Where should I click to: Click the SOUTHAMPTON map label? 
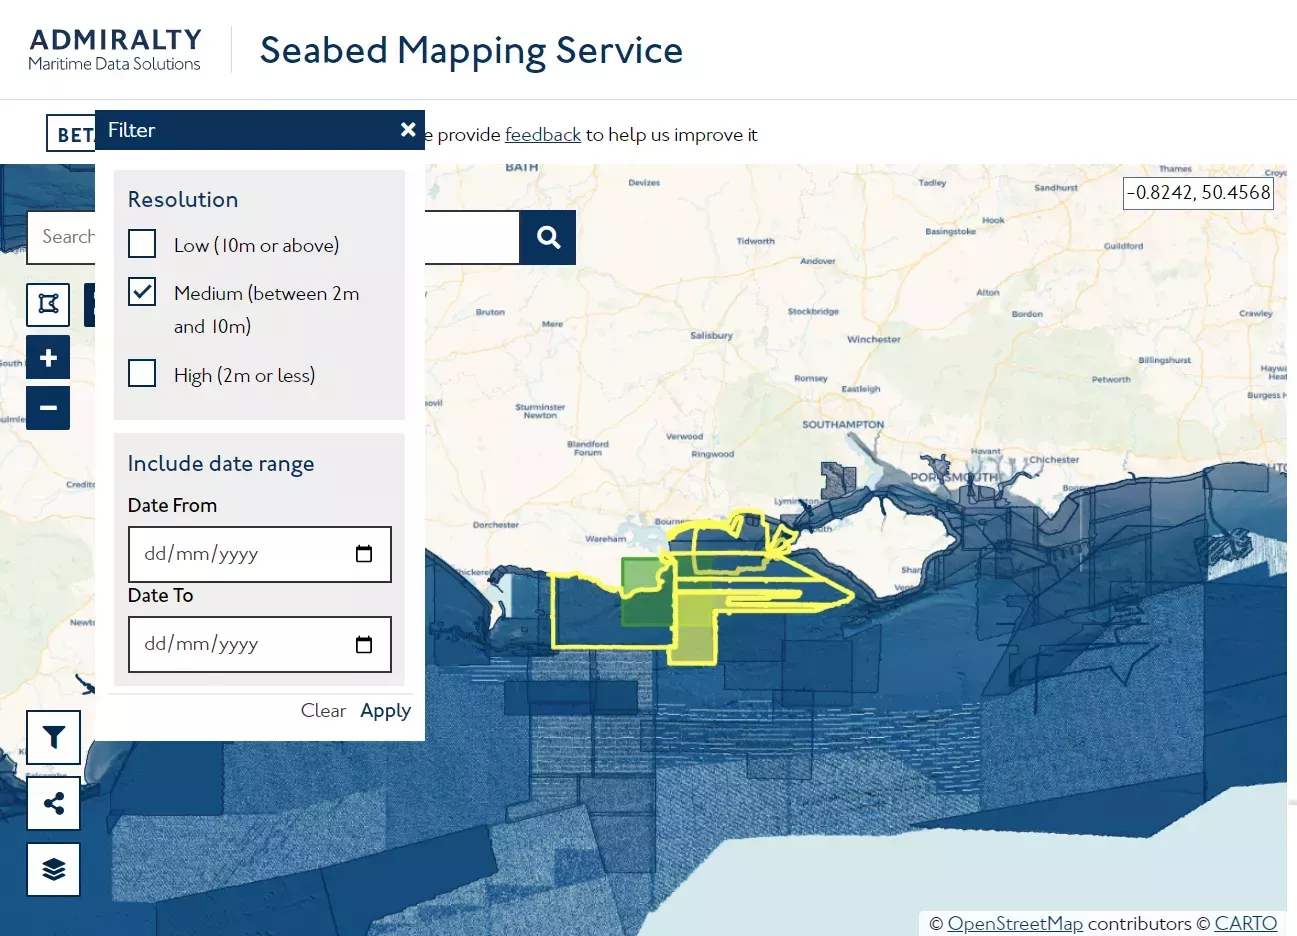[x=843, y=424]
